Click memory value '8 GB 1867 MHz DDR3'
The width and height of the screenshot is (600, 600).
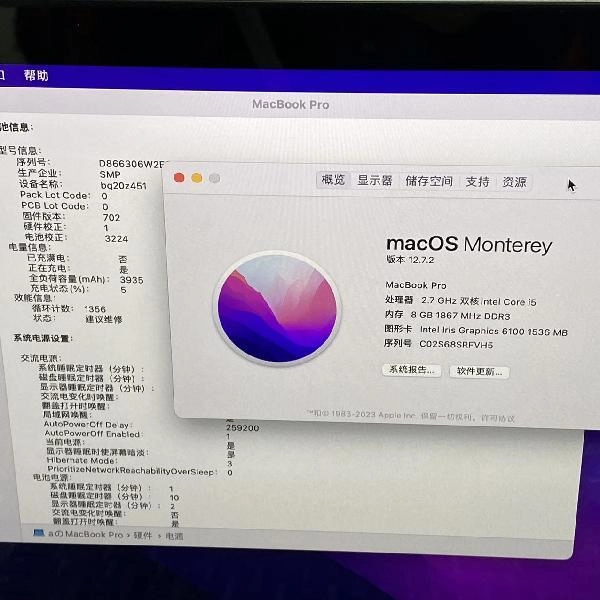(460, 316)
